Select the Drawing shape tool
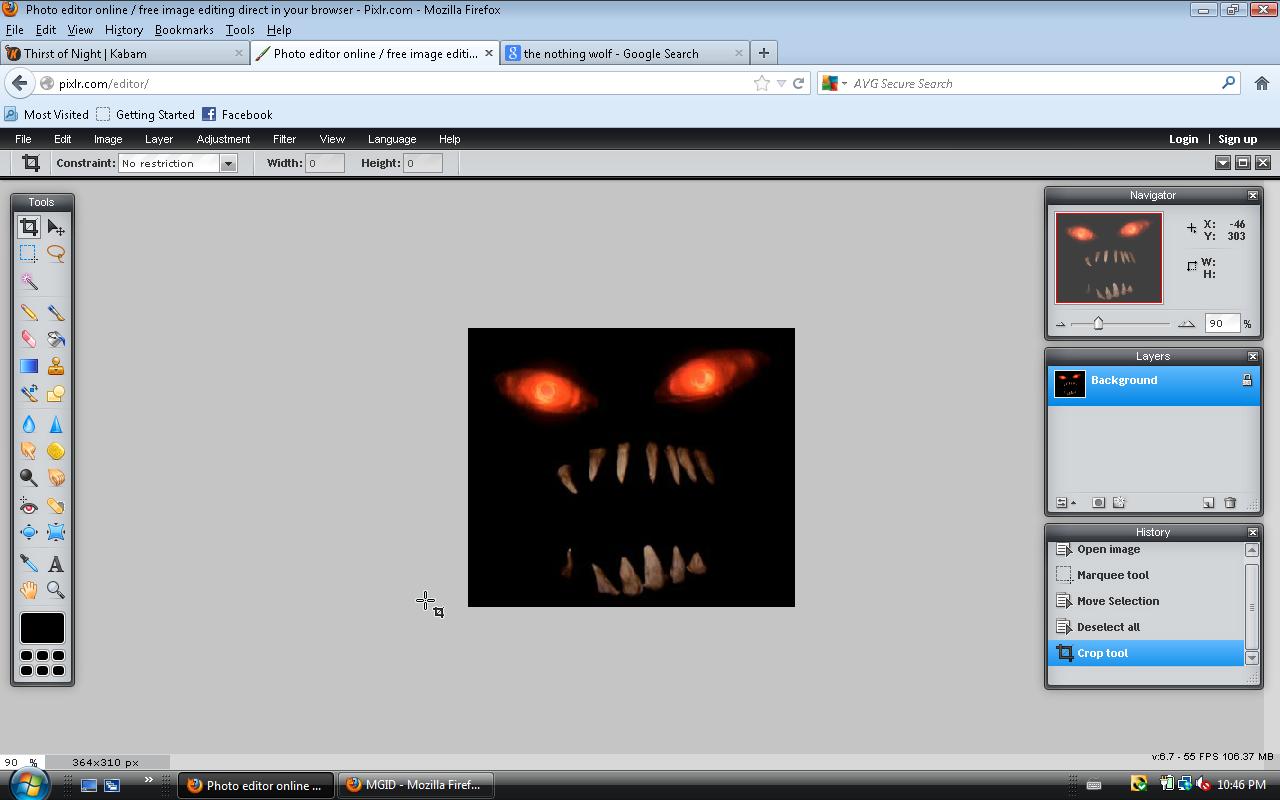Viewport: 1280px width, 800px height. click(56, 394)
